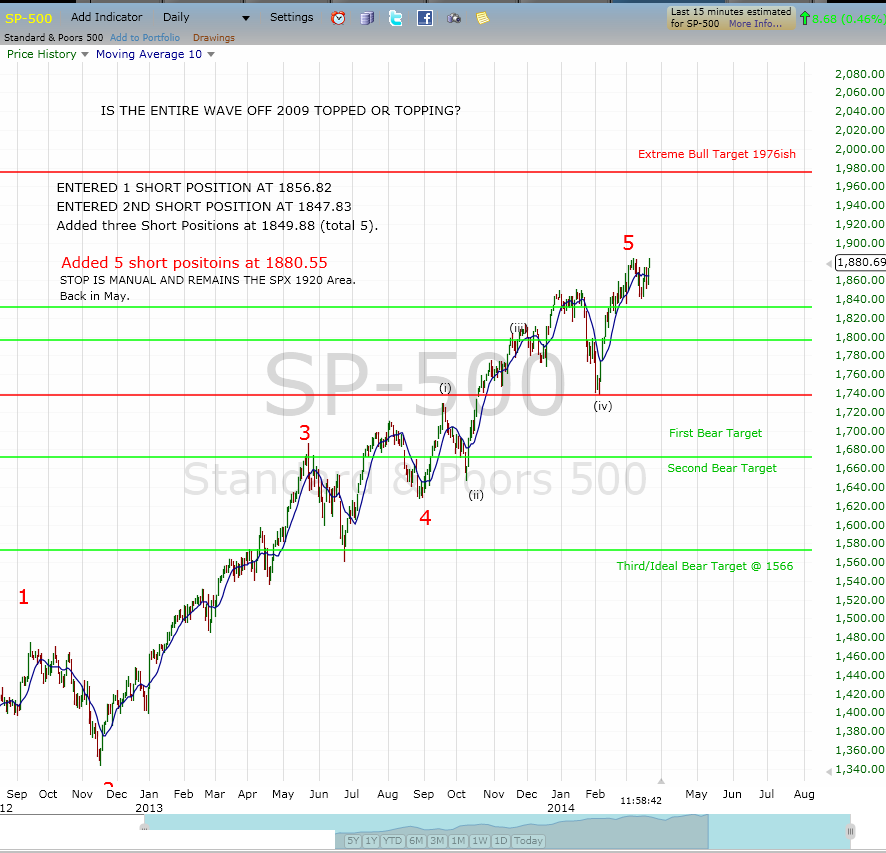Click the Second Bear Target label

coord(722,468)
